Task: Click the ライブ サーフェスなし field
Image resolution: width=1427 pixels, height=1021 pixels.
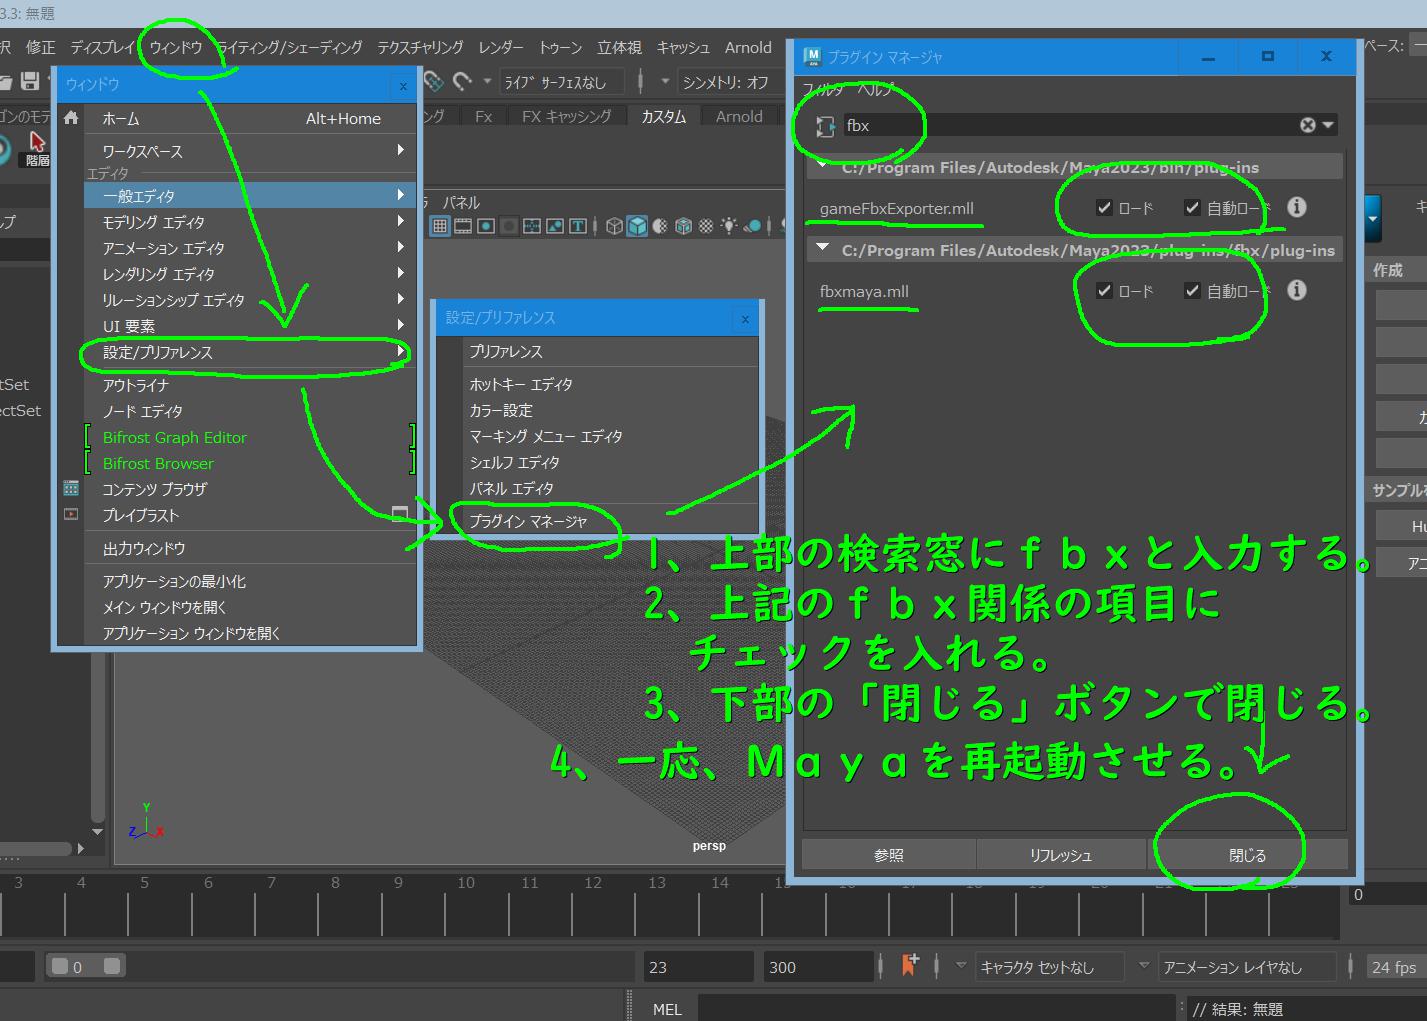Action: point(561,82)
